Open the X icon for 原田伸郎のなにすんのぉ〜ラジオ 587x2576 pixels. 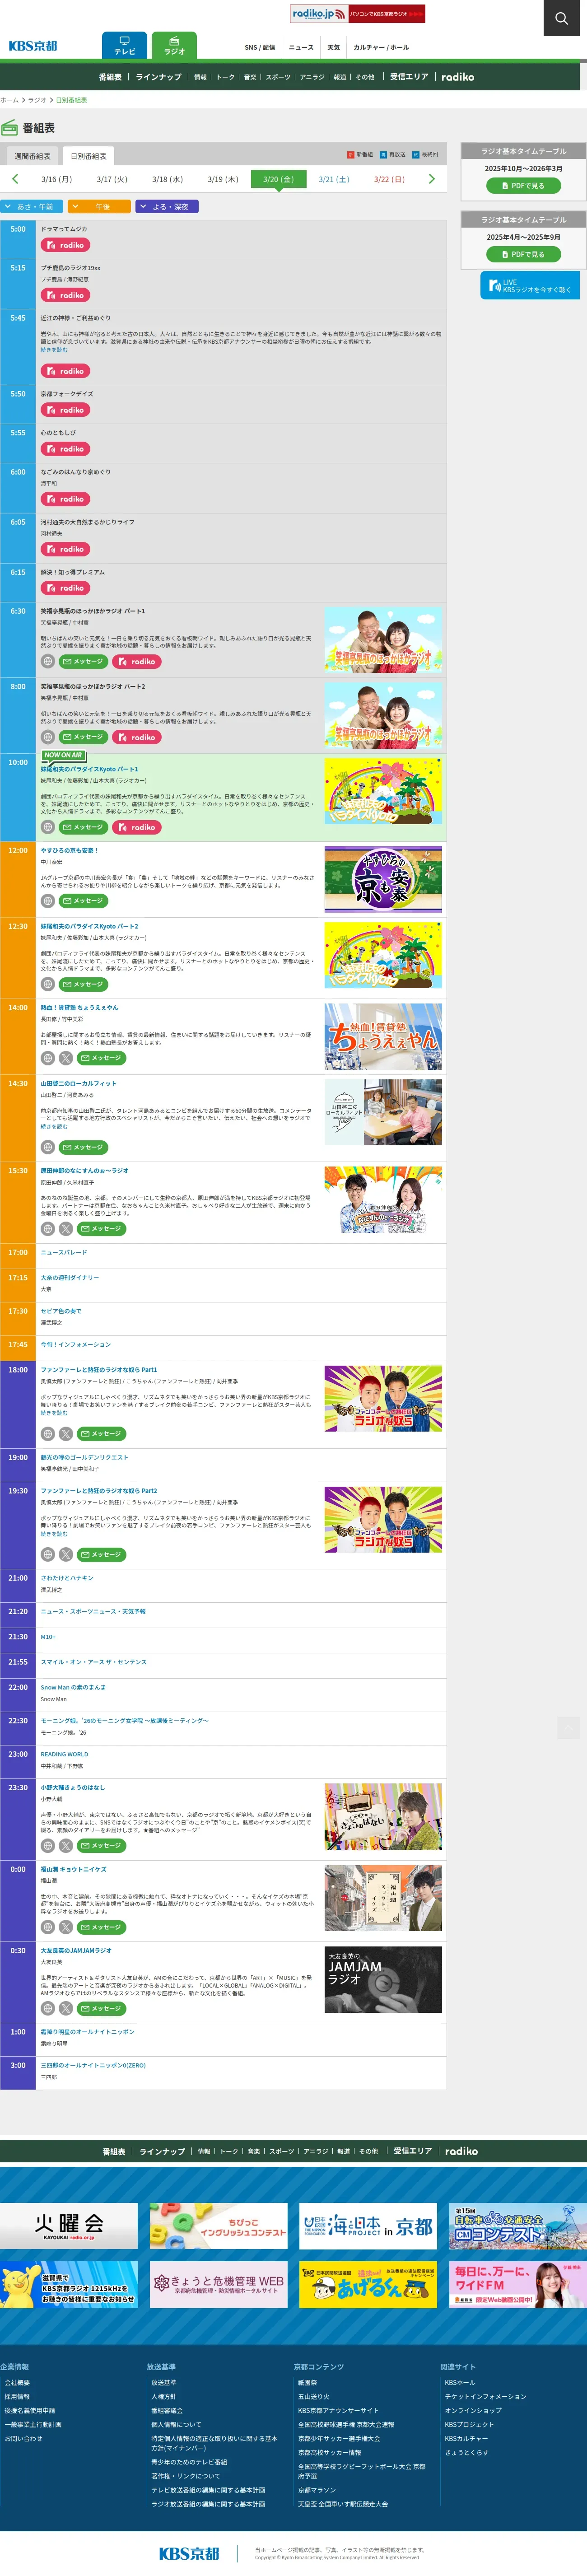pos(66,1229)
